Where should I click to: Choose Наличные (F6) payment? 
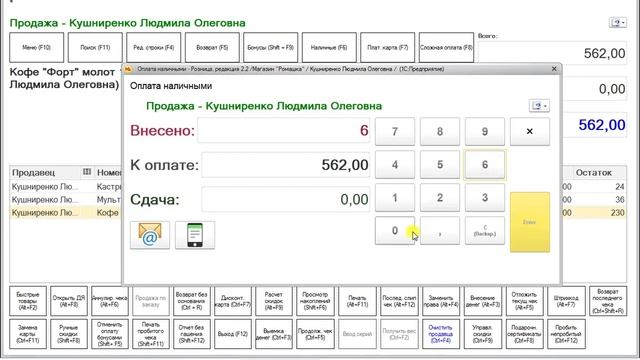tap(329, 47)
